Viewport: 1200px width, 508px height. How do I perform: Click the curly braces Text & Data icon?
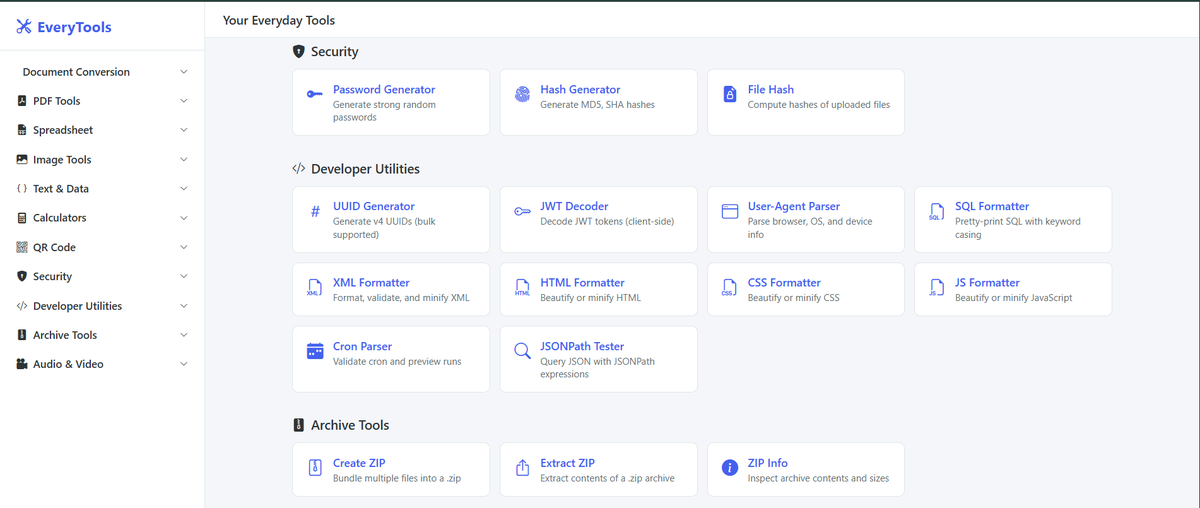[22, 188]
